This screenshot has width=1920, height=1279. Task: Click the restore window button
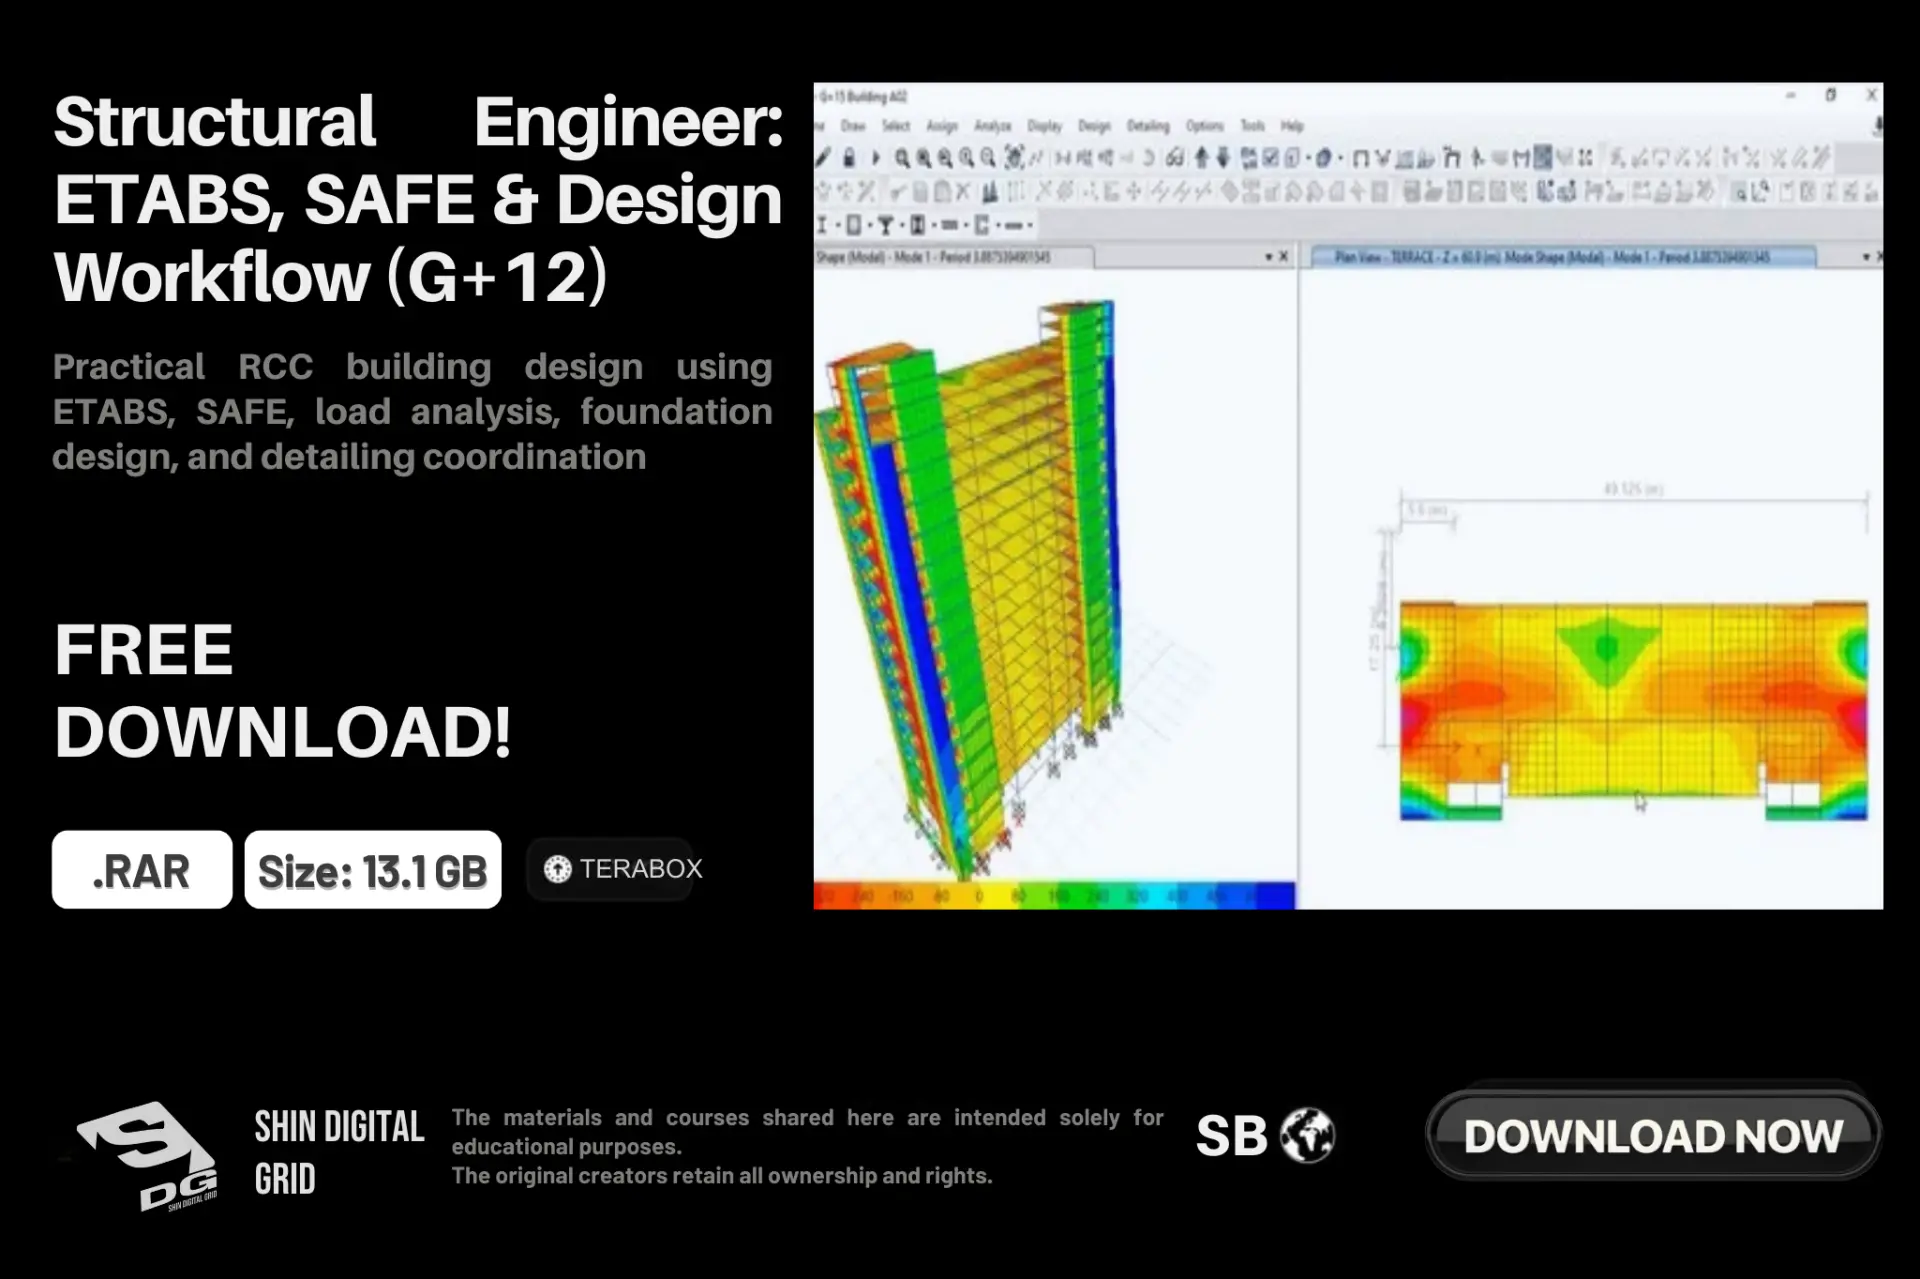pyautogui.click(x=1830, y=95)
